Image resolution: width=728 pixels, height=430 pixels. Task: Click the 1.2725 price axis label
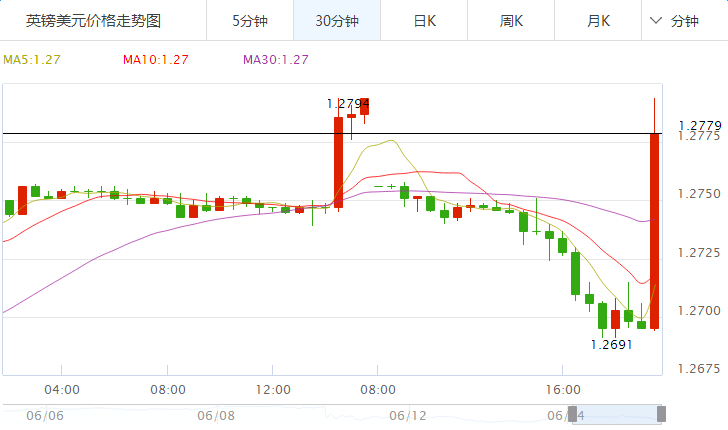pyautogui.click(x=699, y=253)
